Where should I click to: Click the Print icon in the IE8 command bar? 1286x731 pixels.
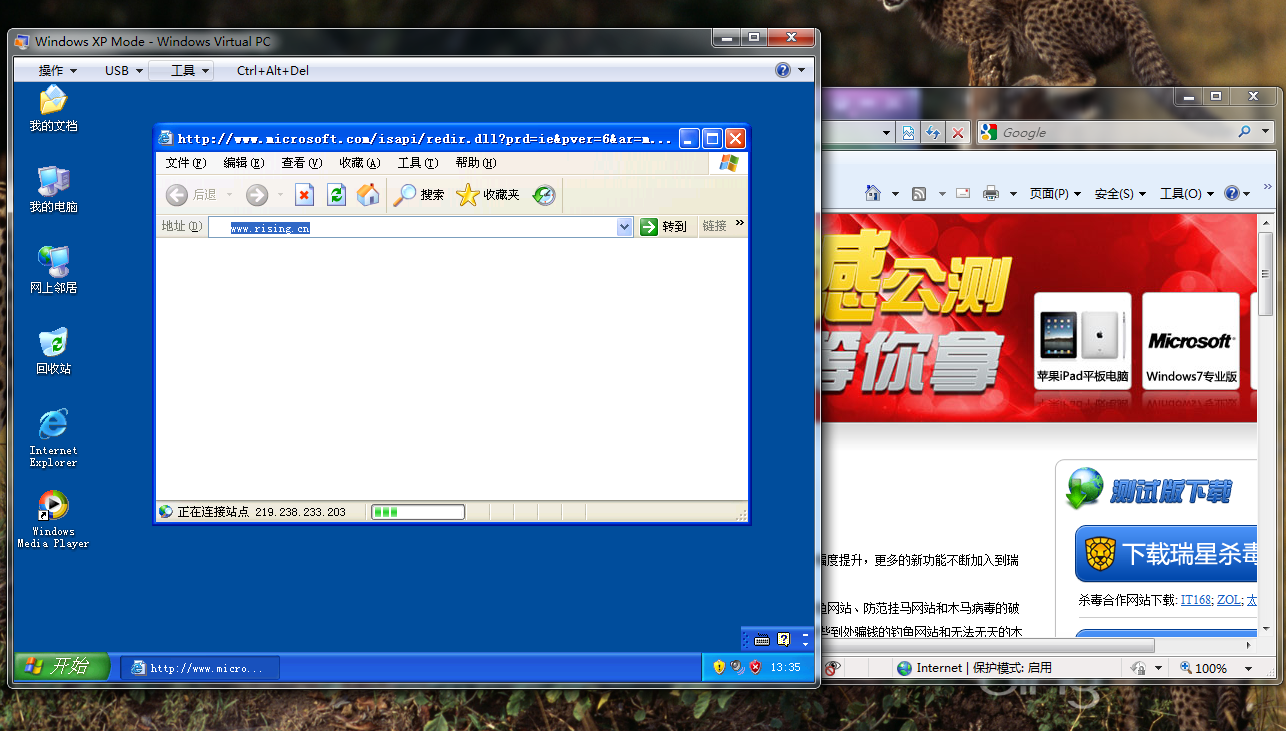991,193
